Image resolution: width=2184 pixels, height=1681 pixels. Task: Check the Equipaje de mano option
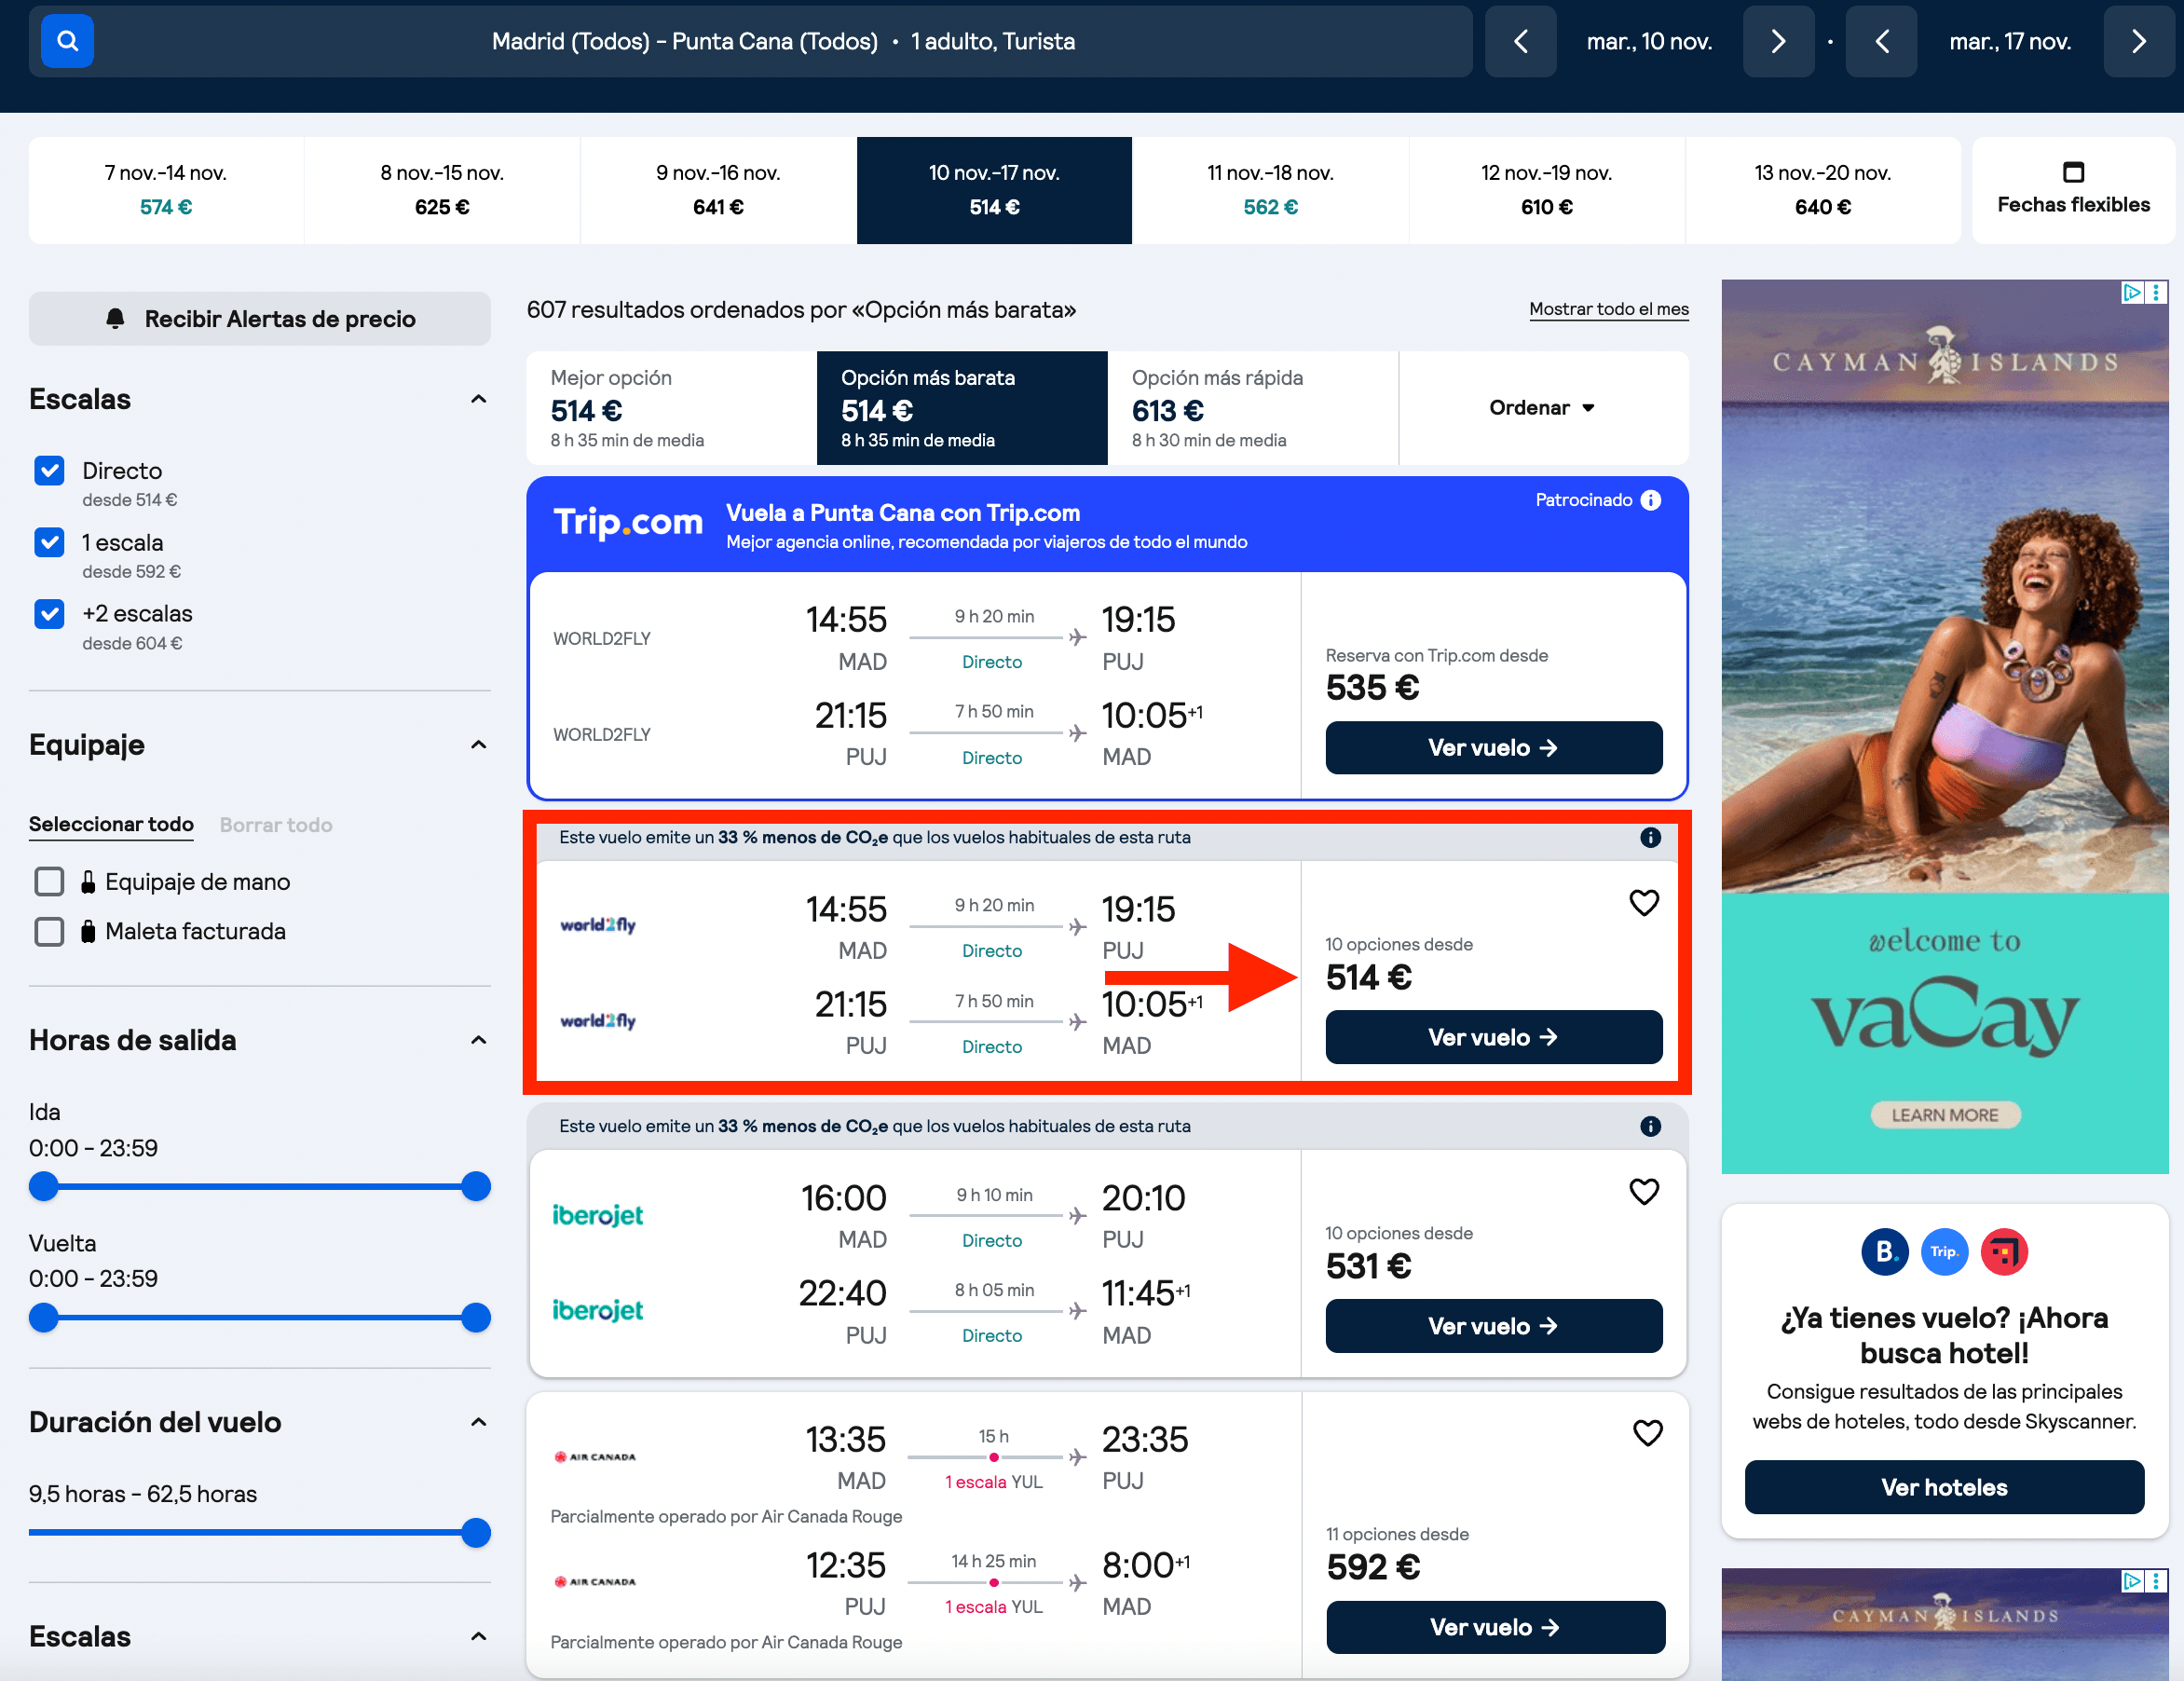click(x=49, y=881)
